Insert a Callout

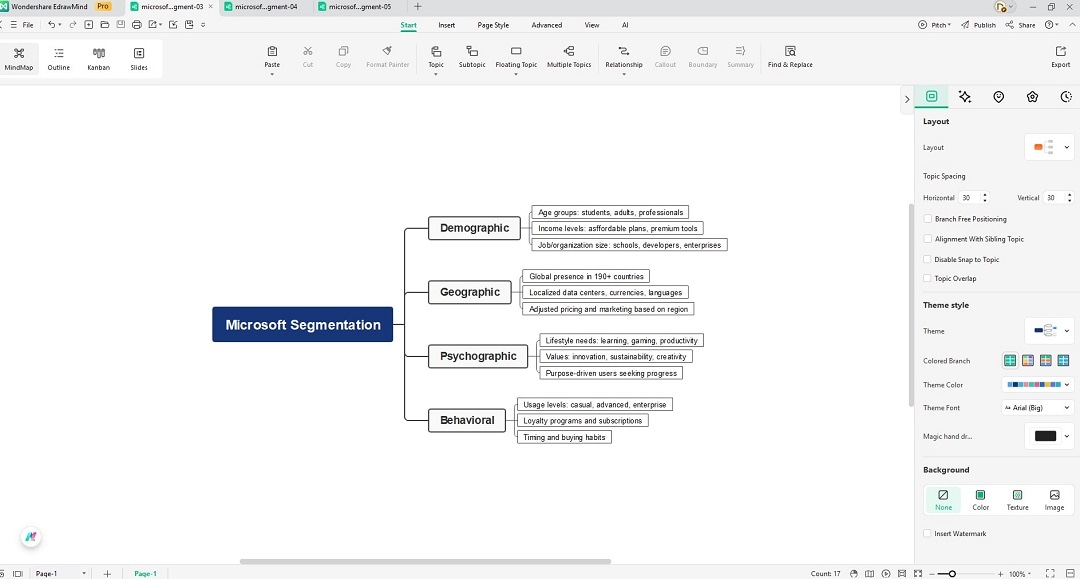pyautogui.click(x=665, y=57)
